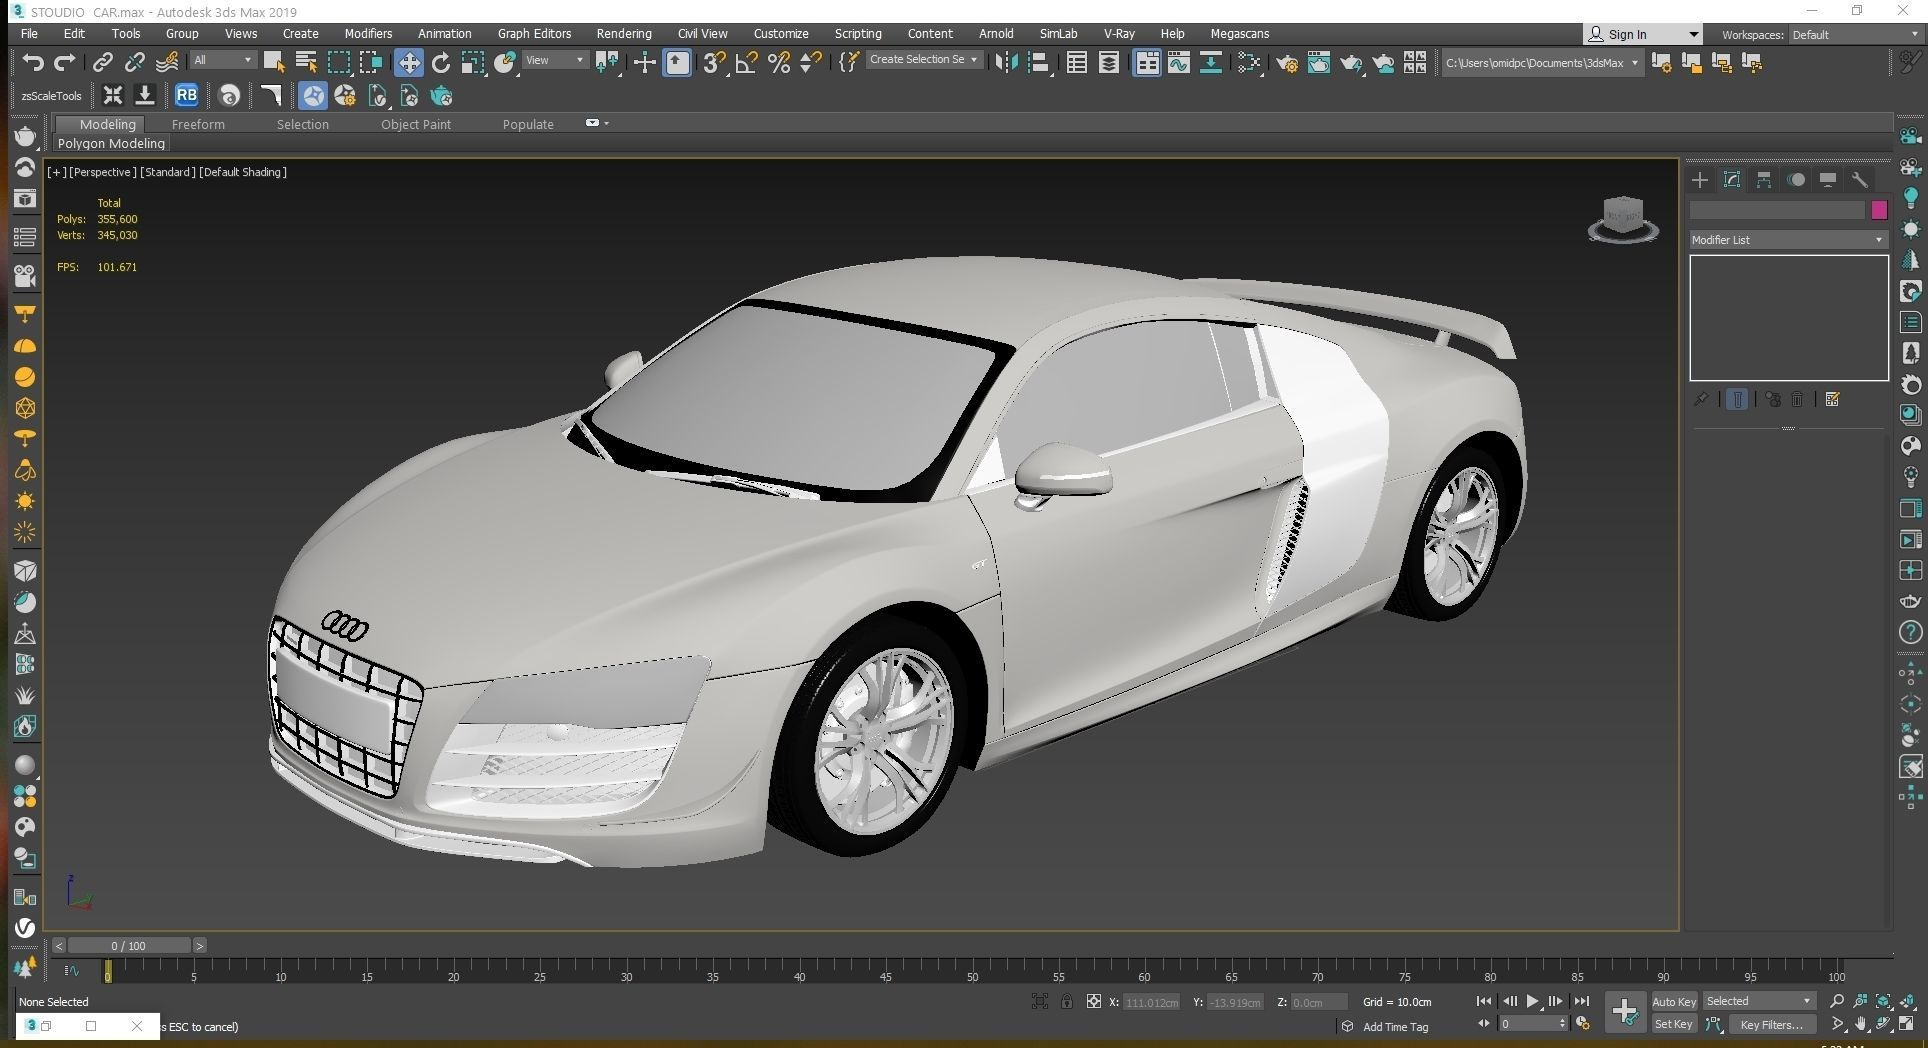Viewport: 1928px width, 1048px height.
Task: Toggle Angle Snap
Action: tap(746, 63)
